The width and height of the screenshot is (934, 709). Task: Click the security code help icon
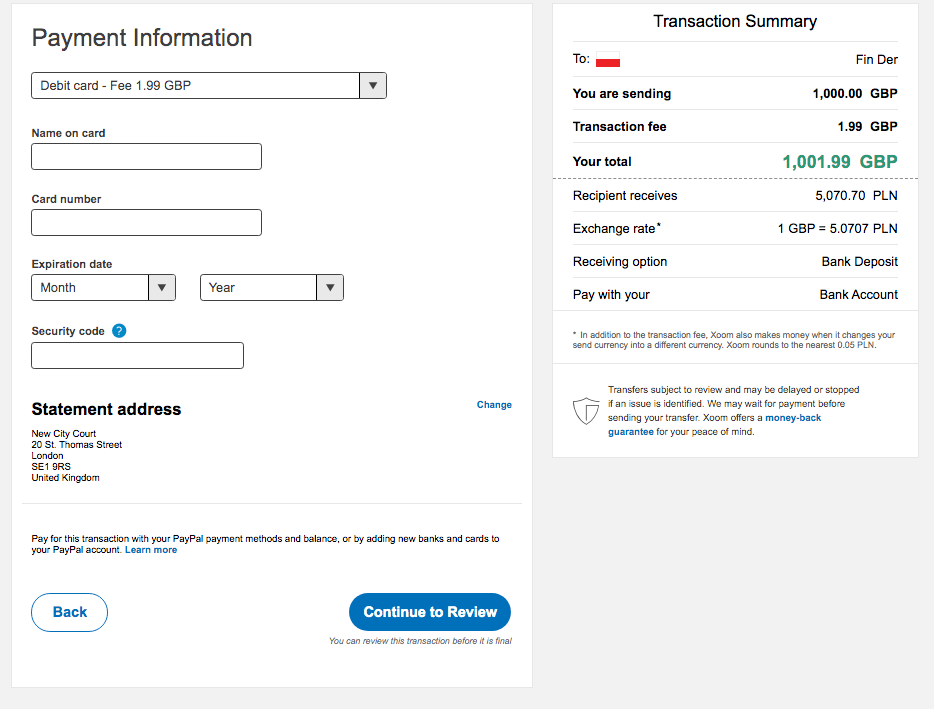(x=119, y=331)
